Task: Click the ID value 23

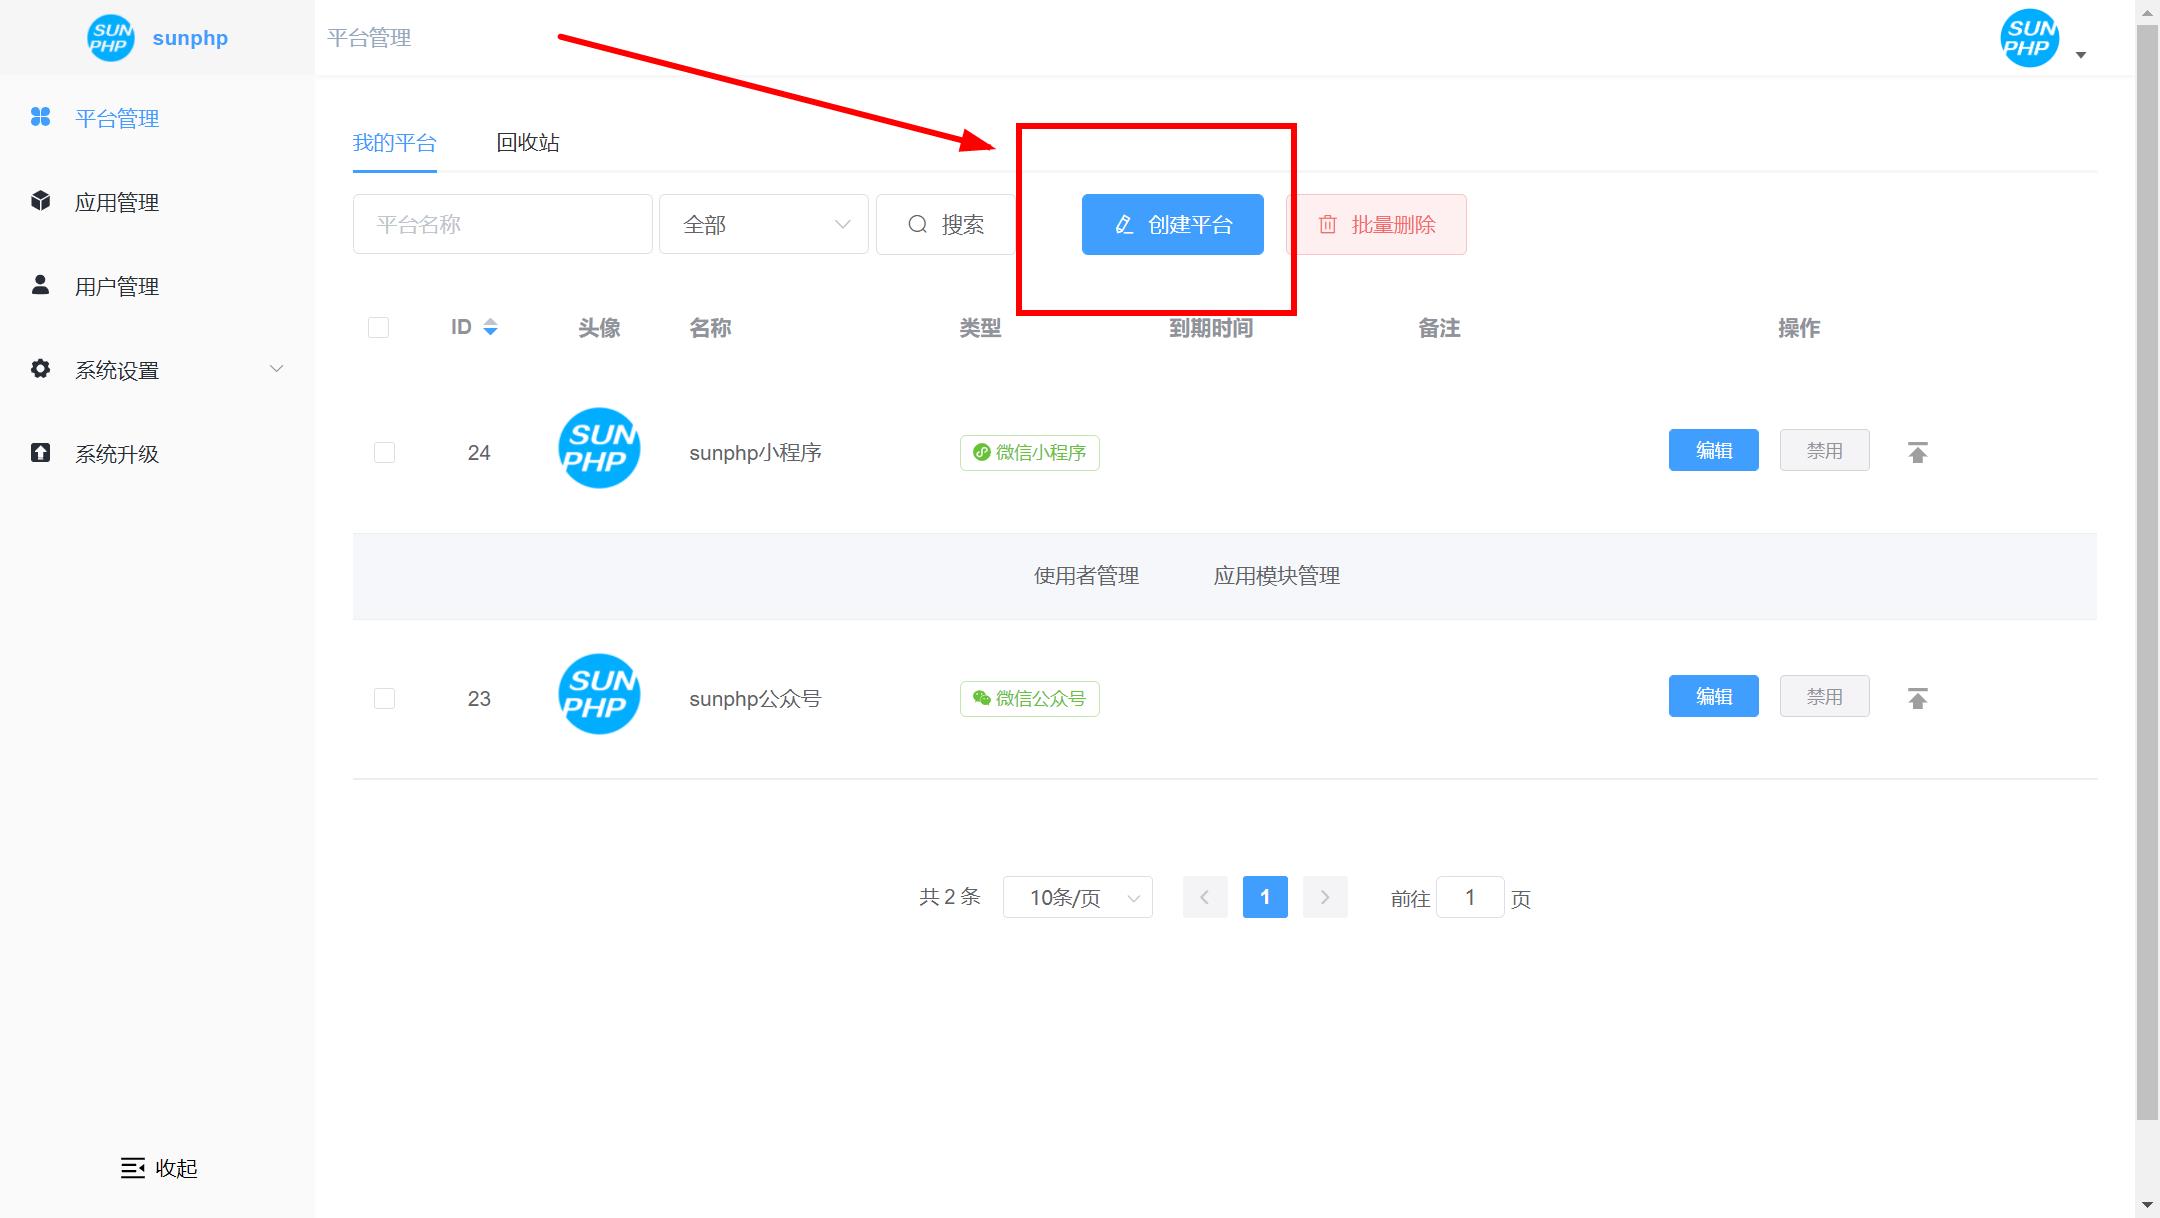Action: pyautogui.click(x=479, y=698)
